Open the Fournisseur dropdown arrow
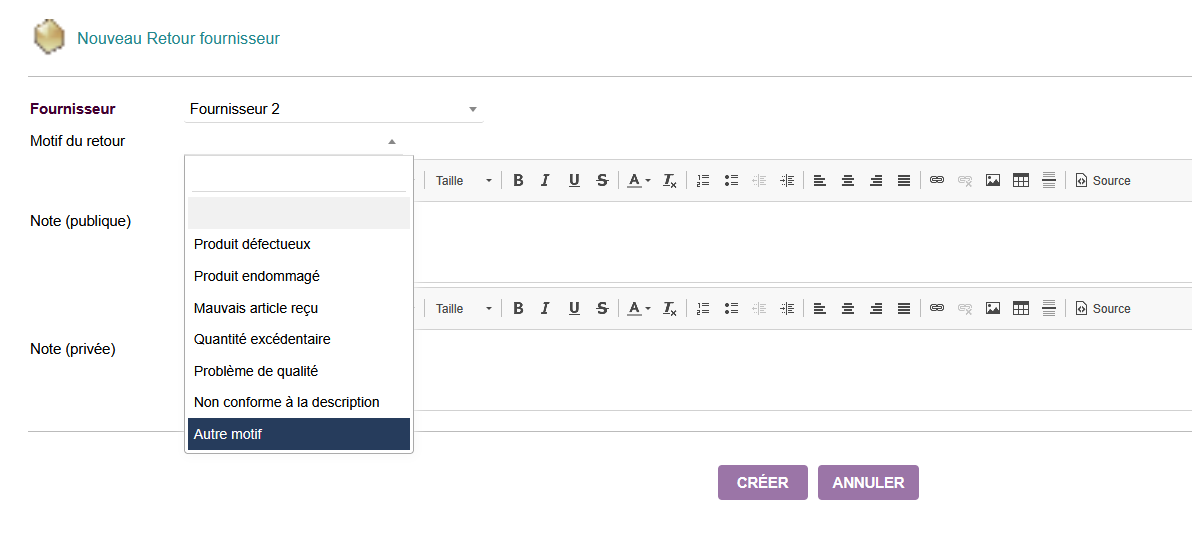 (x=473, y=109)
